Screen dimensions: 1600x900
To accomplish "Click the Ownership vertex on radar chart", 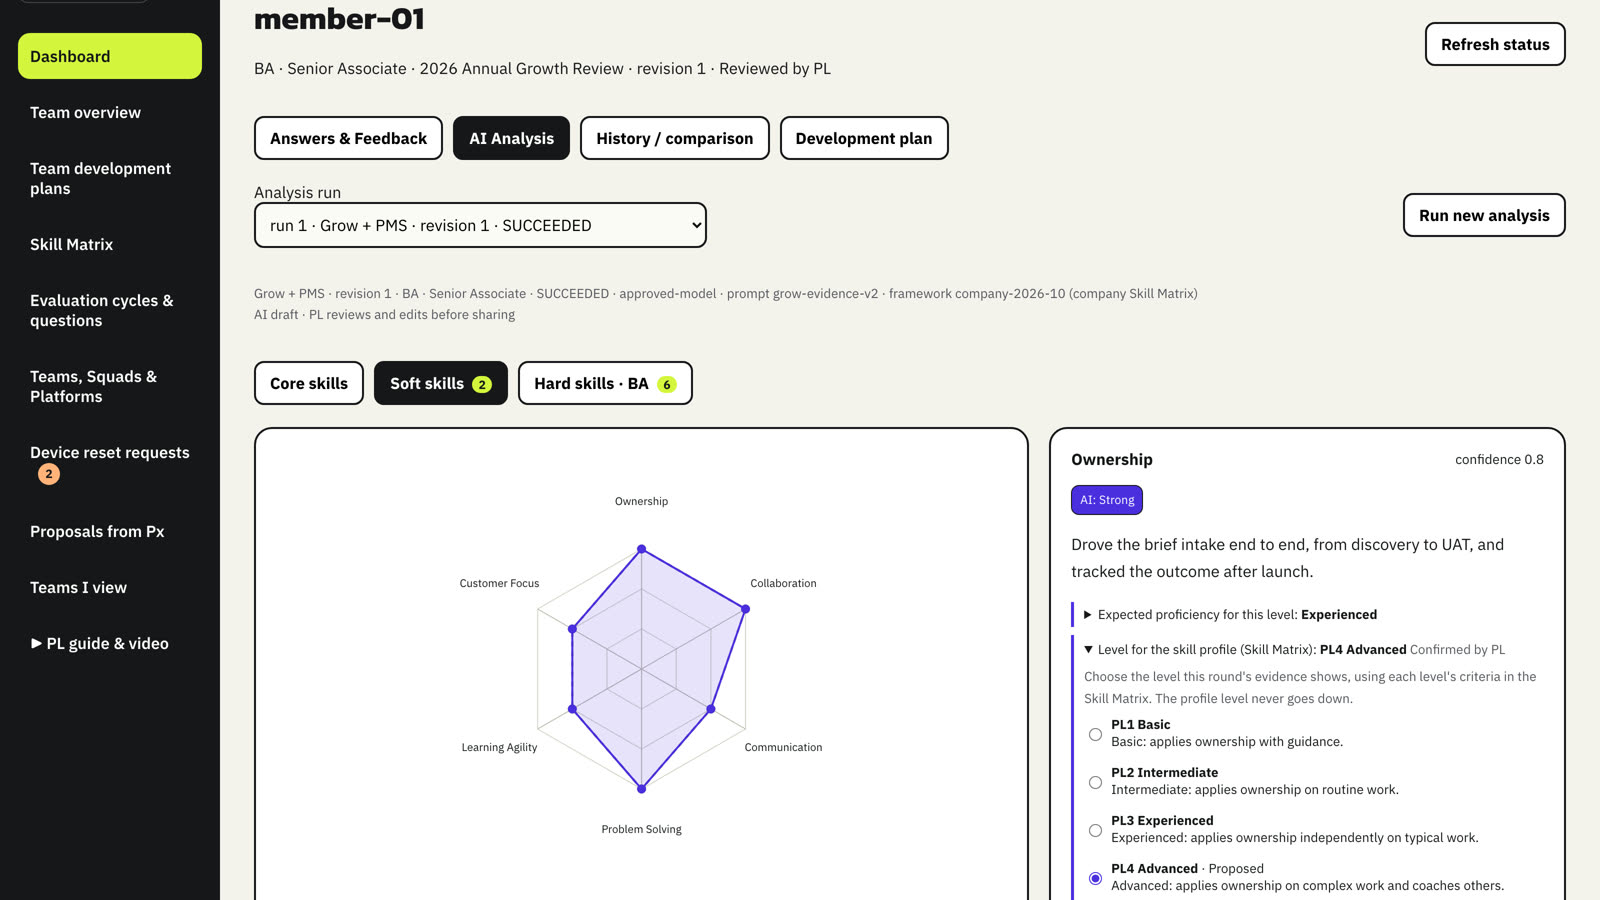I will pyautogui.click(x=642, y=549).
